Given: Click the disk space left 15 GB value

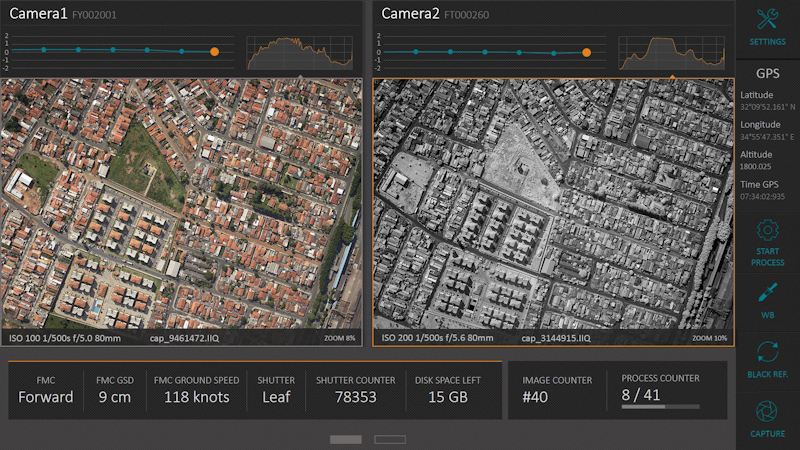Looking at the screenshot, I should click(448, 397).
